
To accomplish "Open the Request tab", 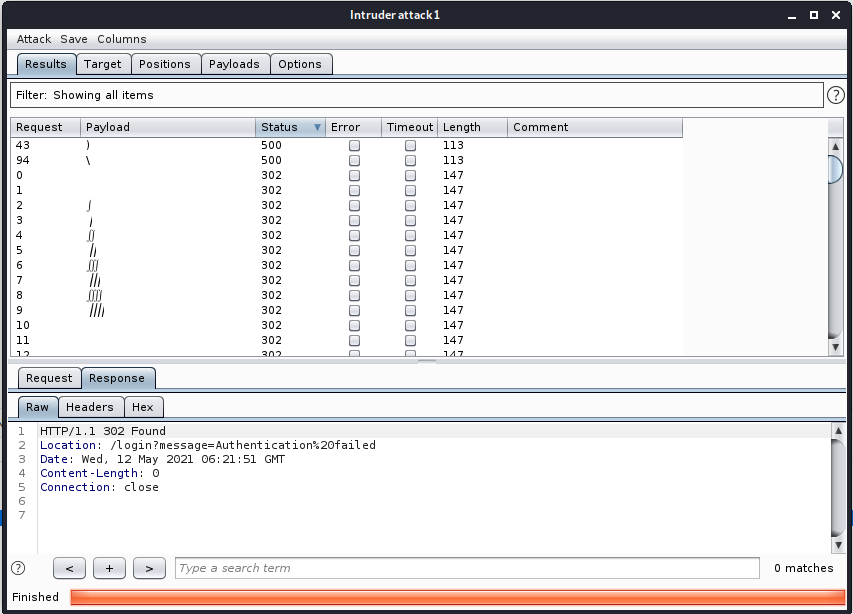I will pos(49,378).
